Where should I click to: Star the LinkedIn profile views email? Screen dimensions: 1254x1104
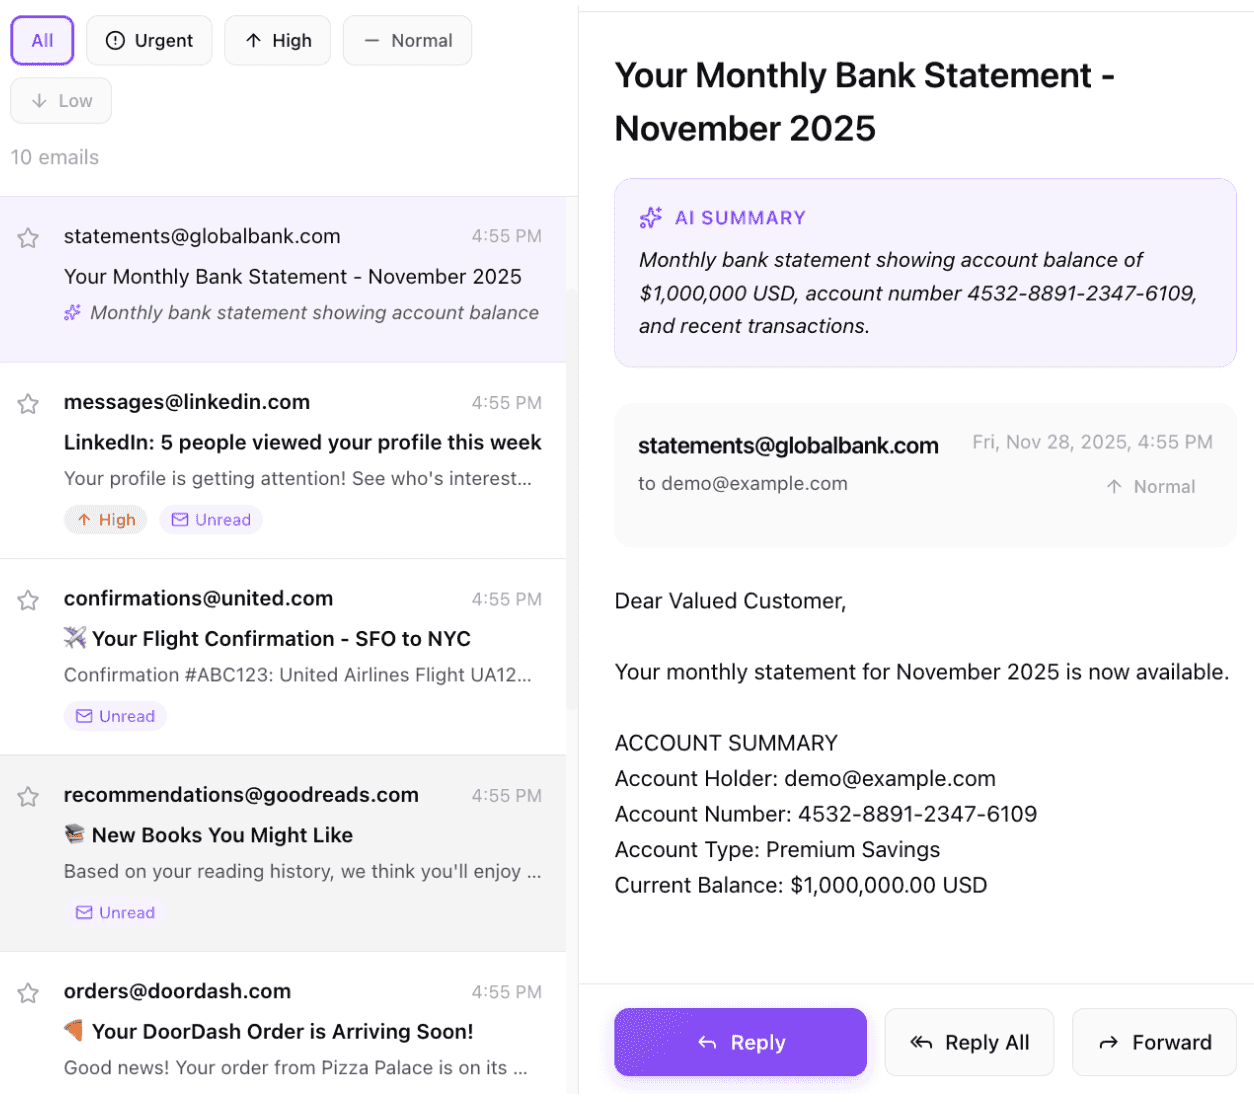point(28,404)
